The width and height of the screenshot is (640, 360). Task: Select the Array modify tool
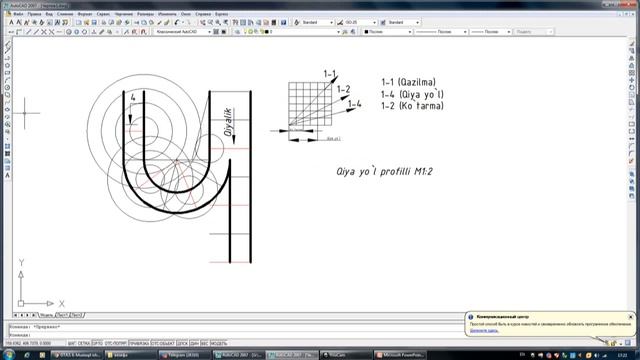click(x=631, y=73)
